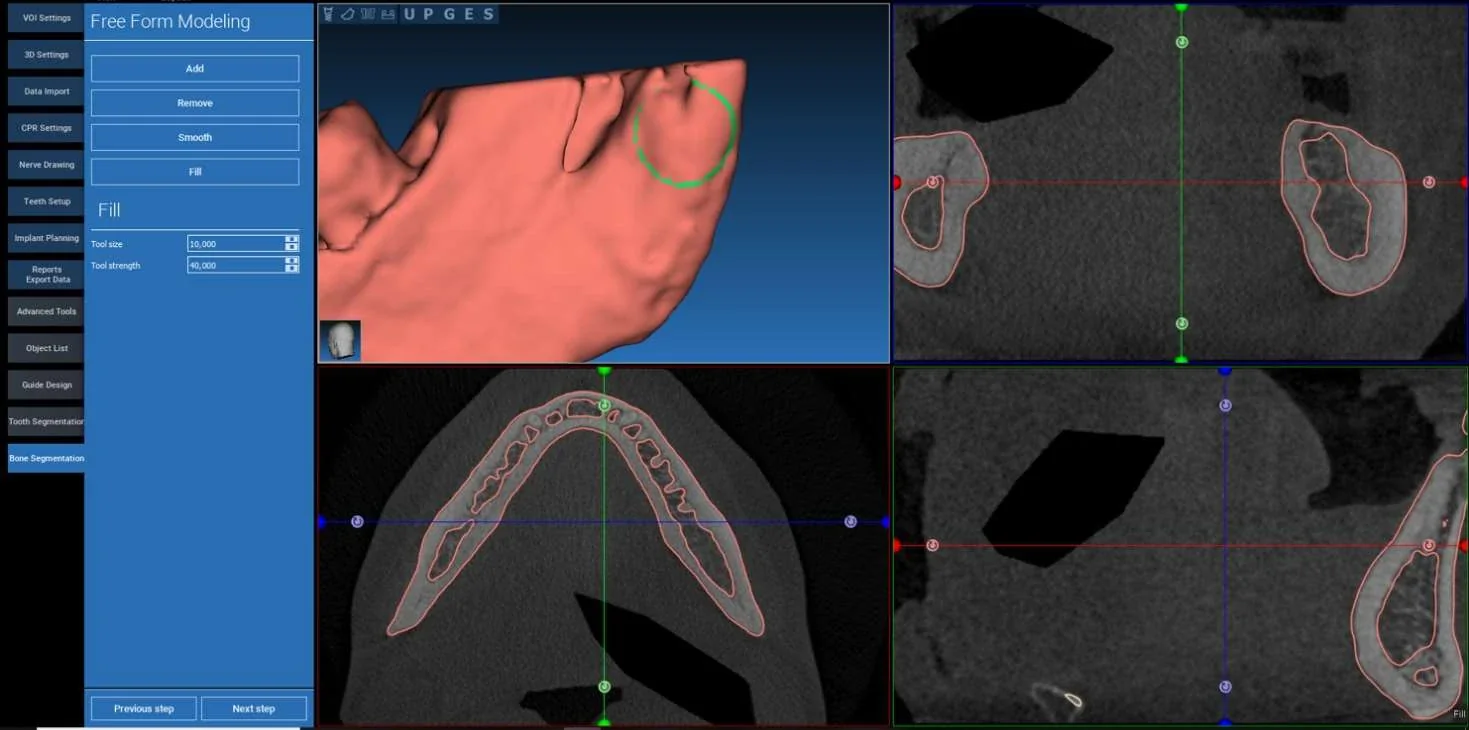Increase Tool size with the up arrow

tap(291, 240)
